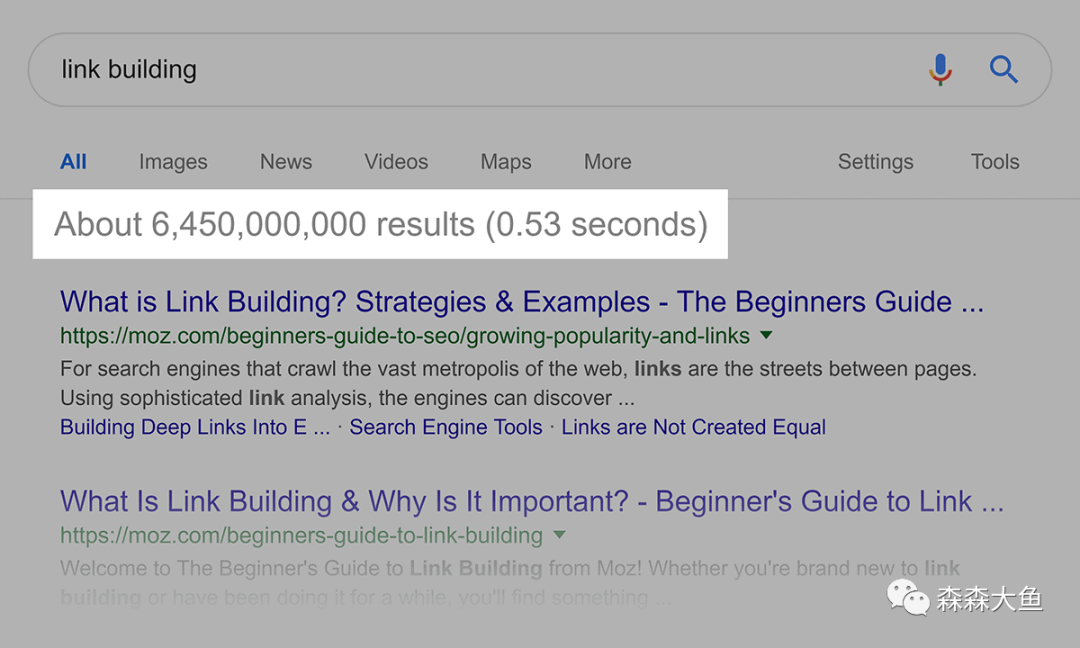Open the Videos results tab
The height and width of the screenshot is (648, 1080).
click(x=396, y=162)
